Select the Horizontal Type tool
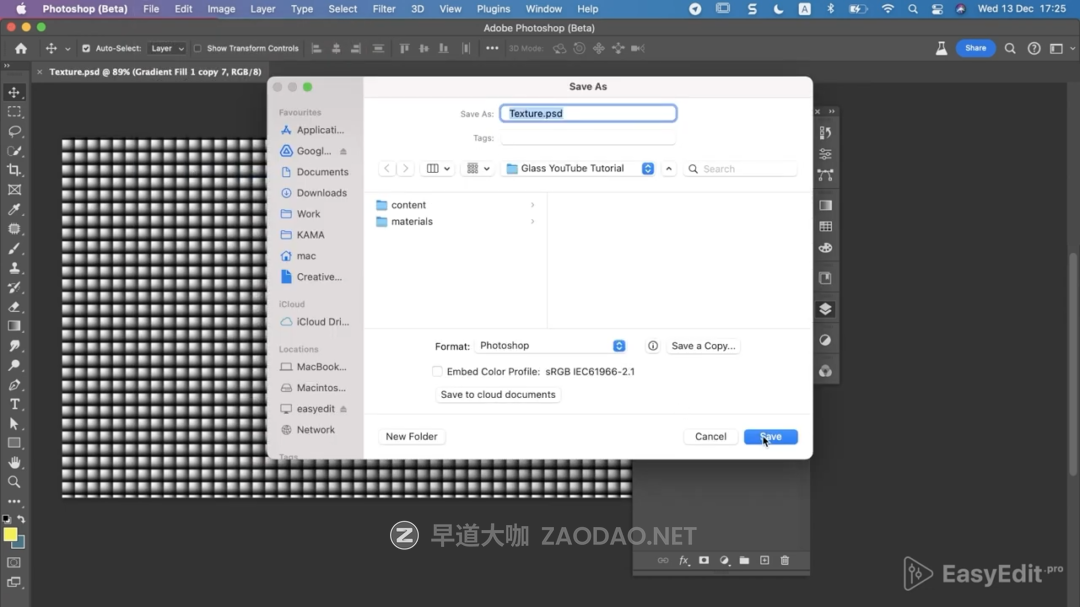 (x=14, y=404)
